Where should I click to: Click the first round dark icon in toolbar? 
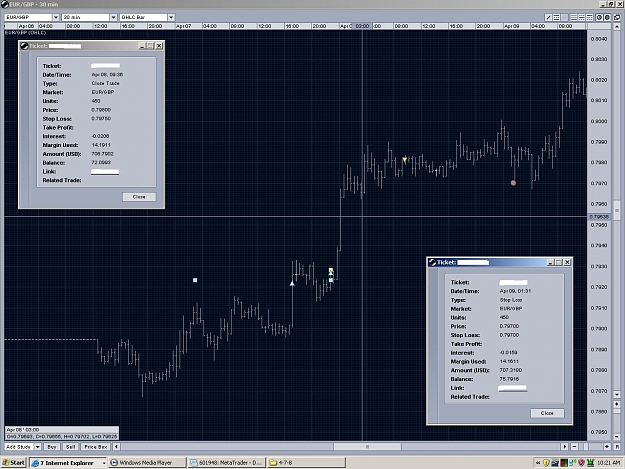pyautogui.click(x=599, y=17)
